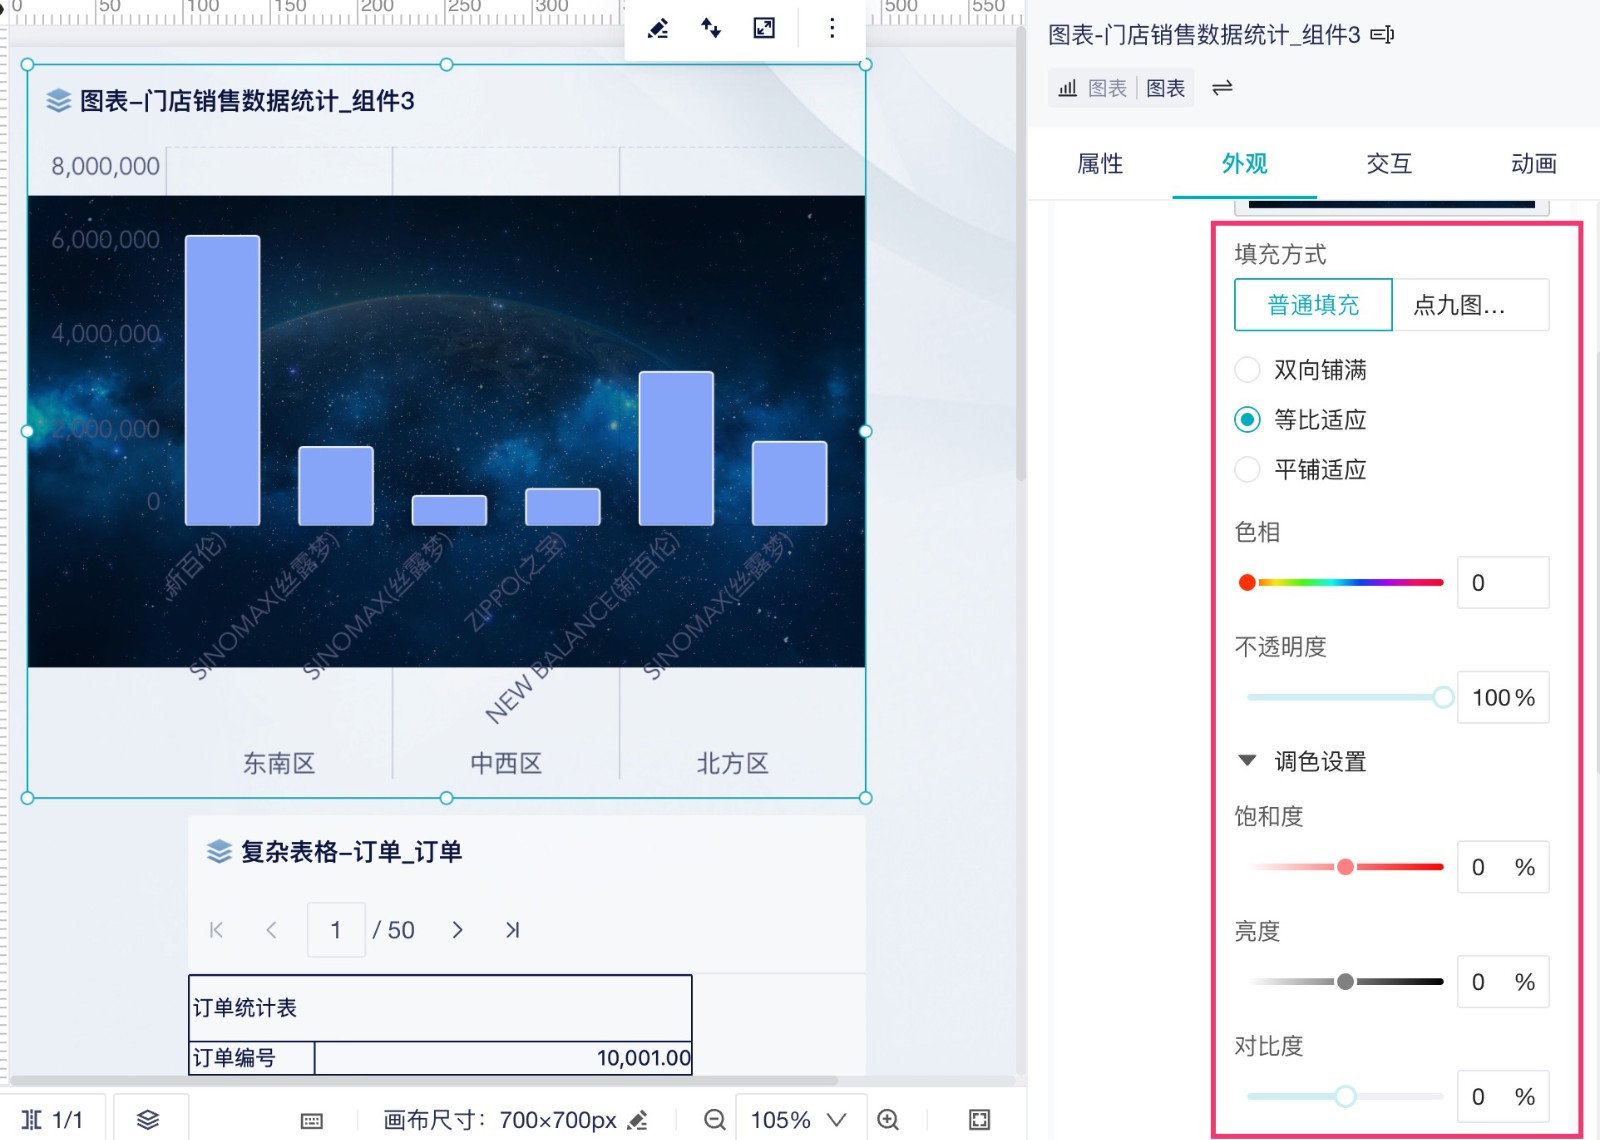Click the 对比度 percentage input field
Screen dimensions: 1600x1140
point(1503,1097)
